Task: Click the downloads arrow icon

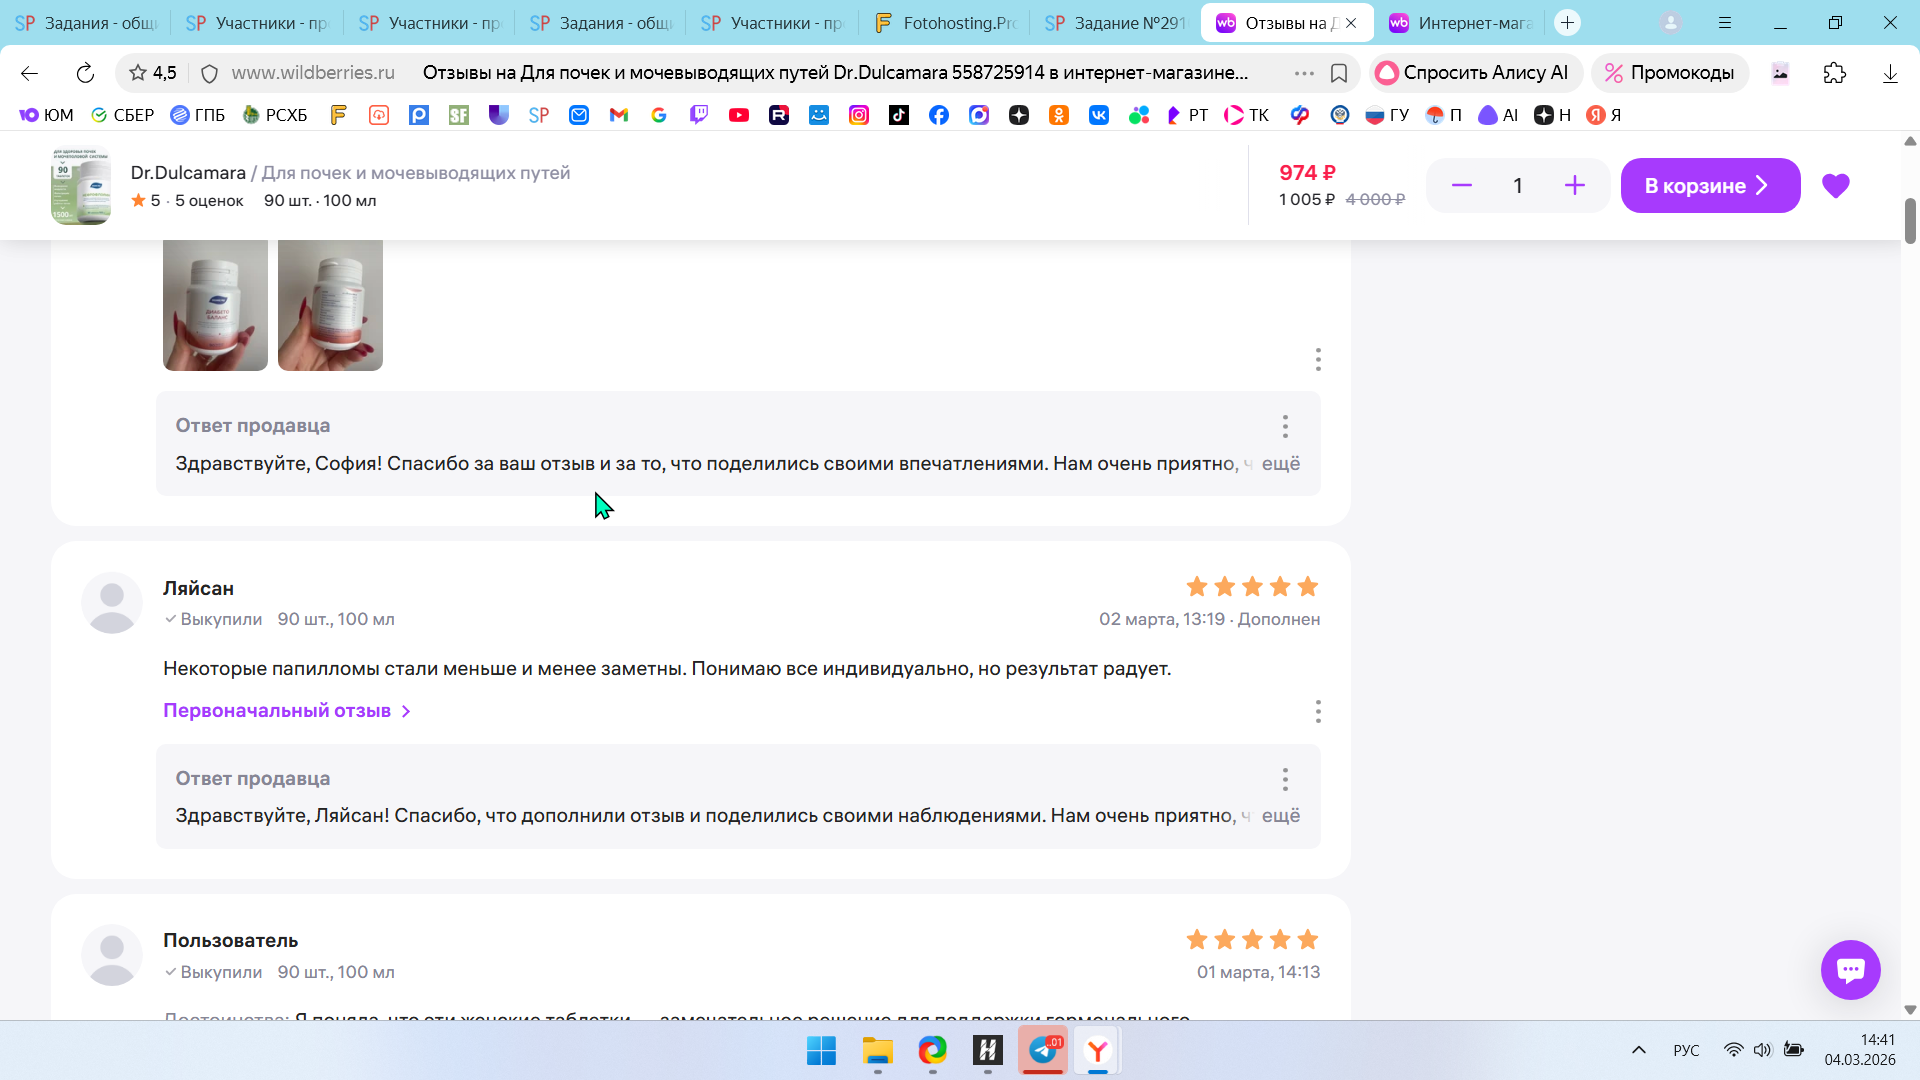Action: 1889,73
